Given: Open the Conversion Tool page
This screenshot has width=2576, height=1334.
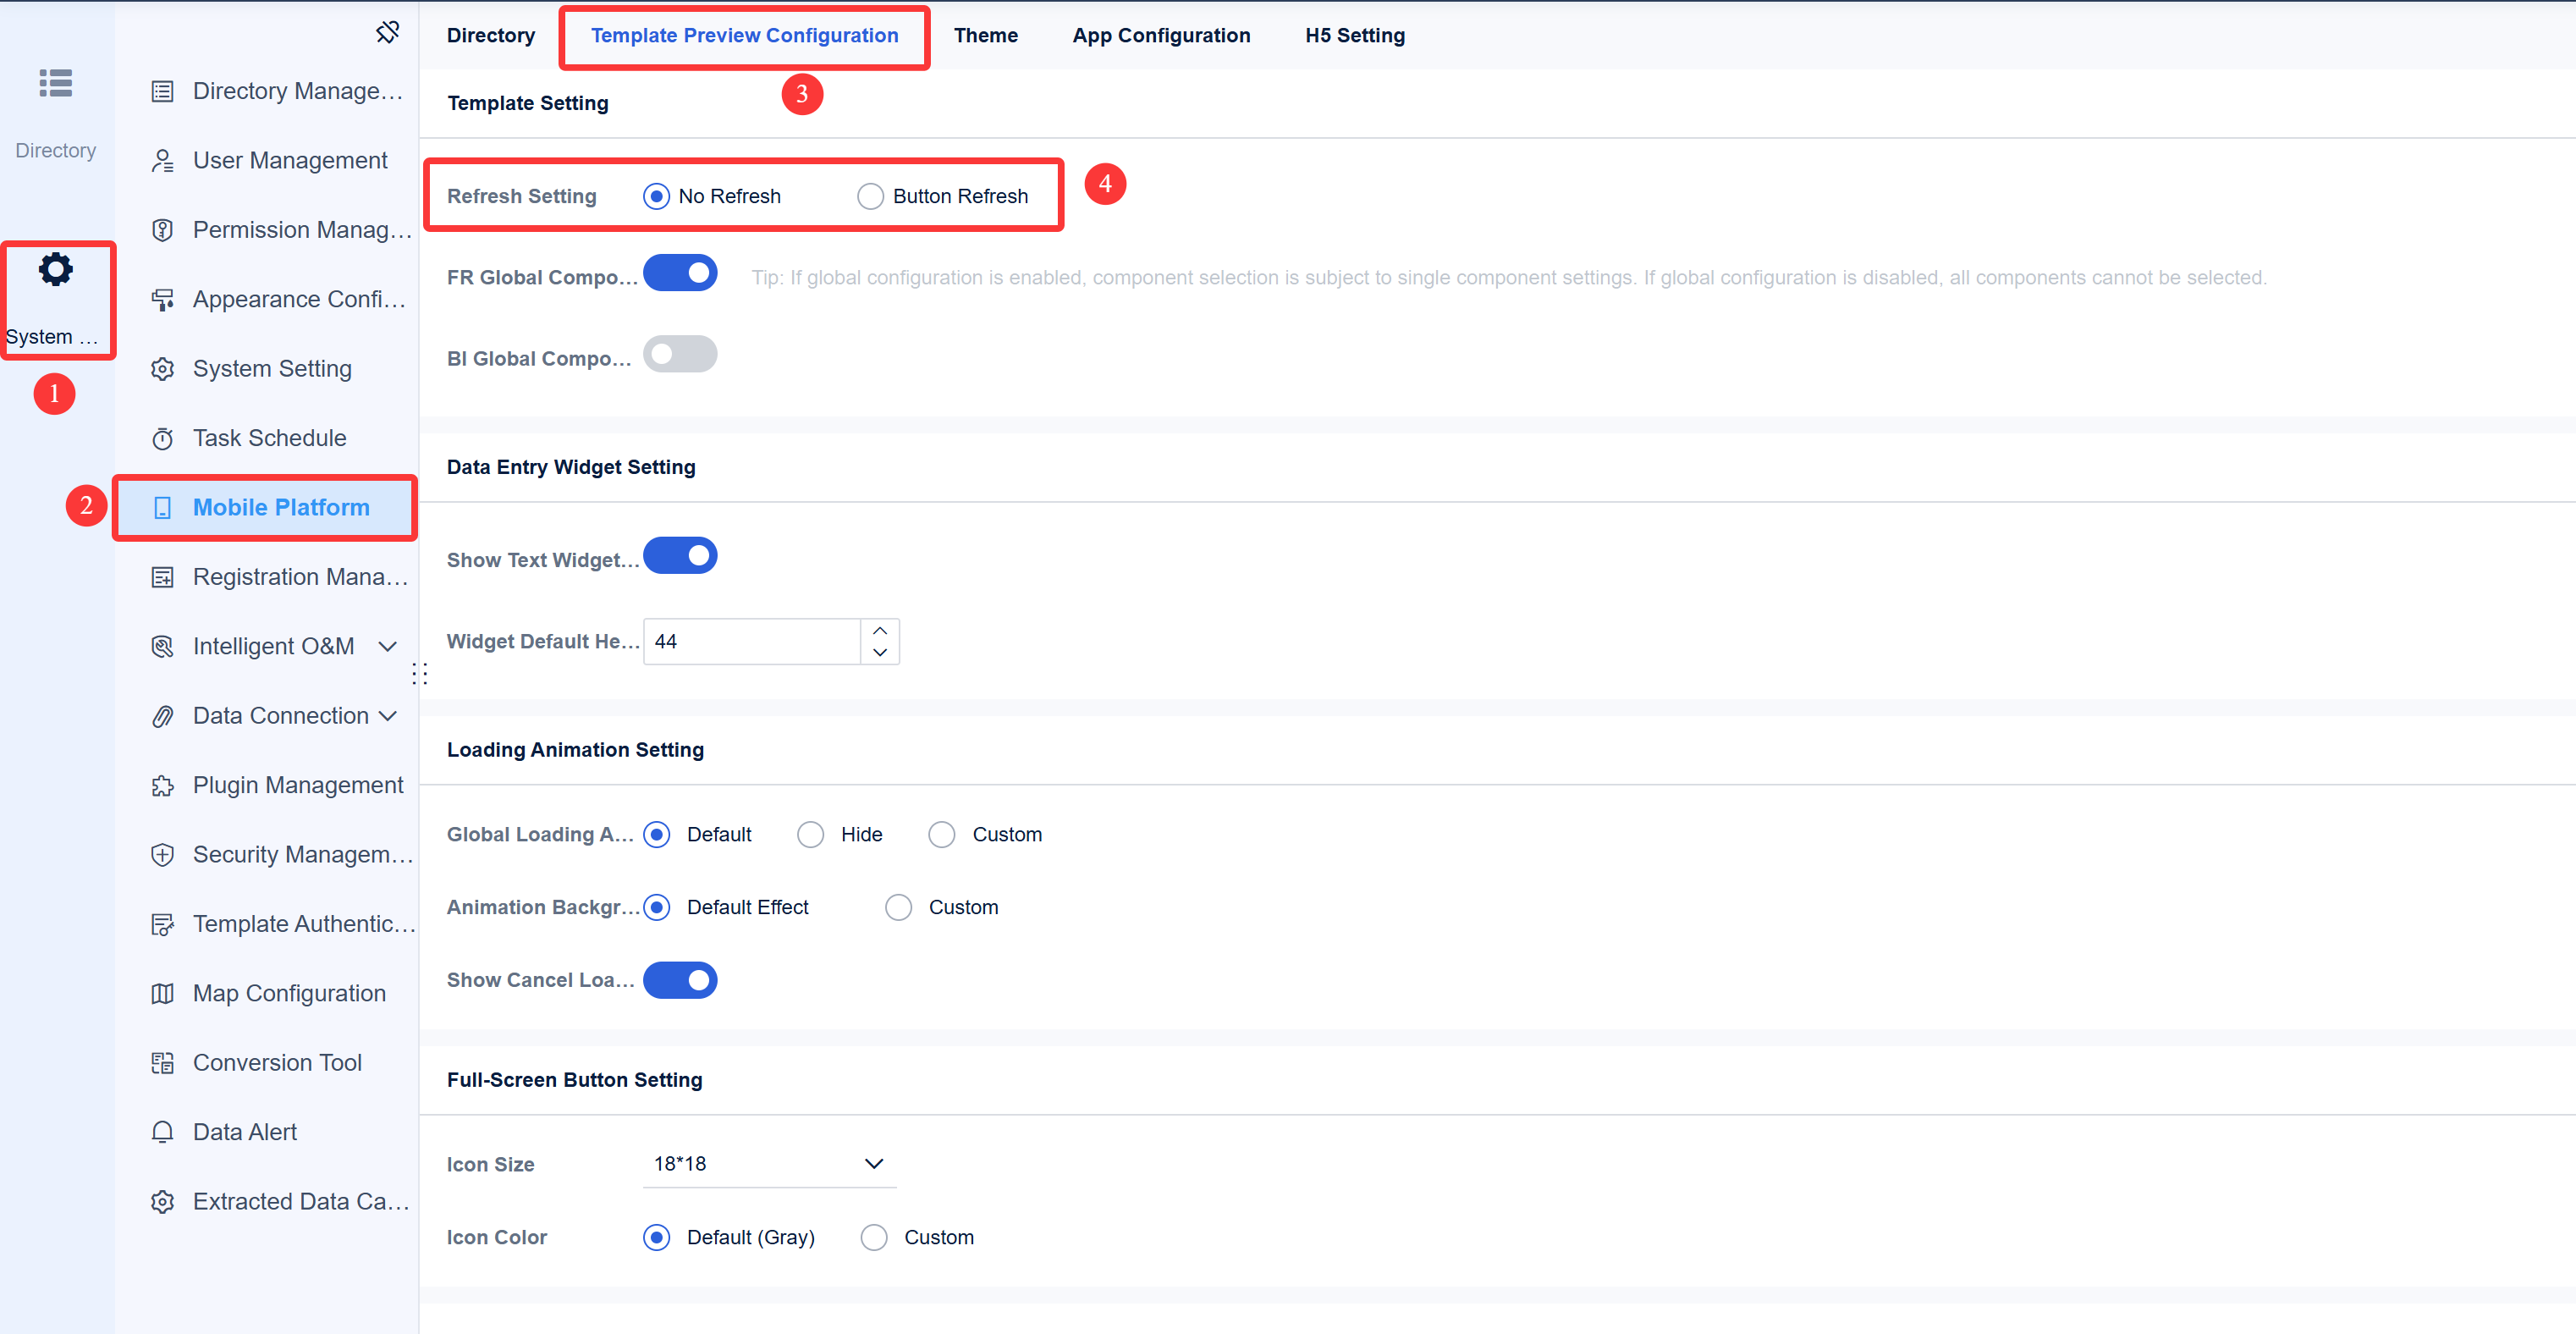Looking at the screenshot, I should click(276, 1062).
